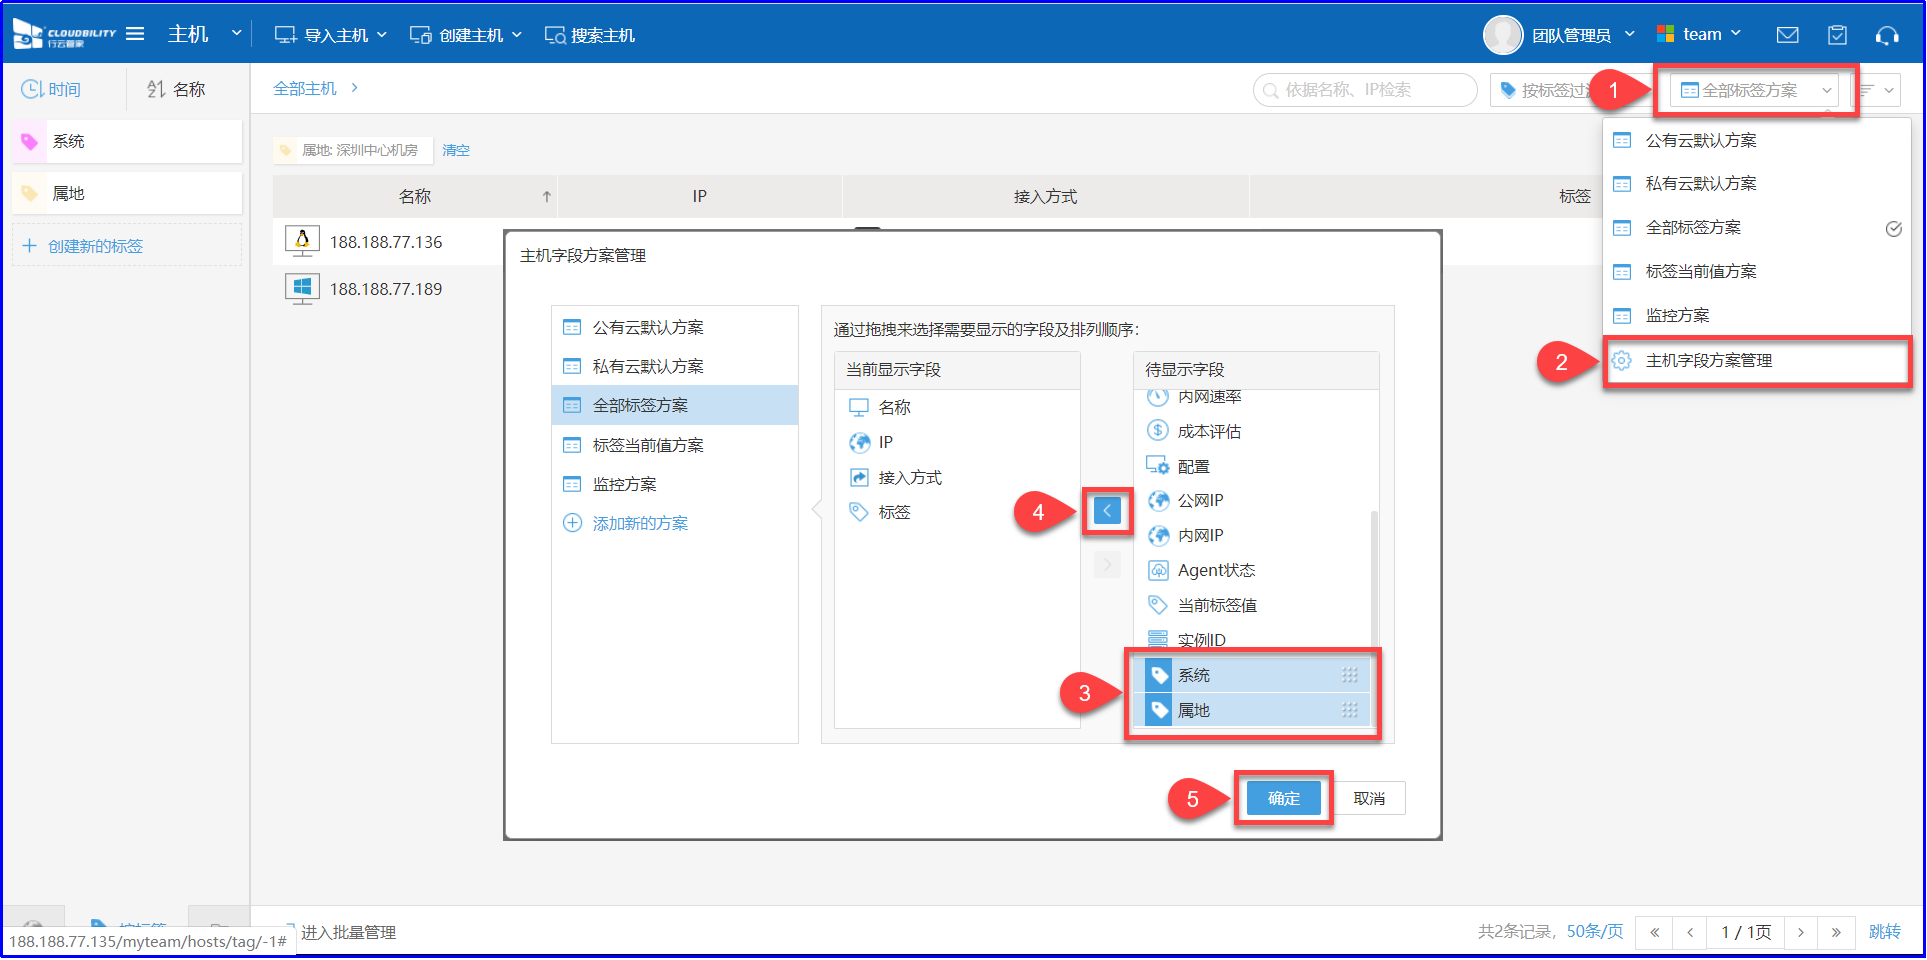Click 添加新的方案 link
1927x960 pixels.
(x=639, y=524)
